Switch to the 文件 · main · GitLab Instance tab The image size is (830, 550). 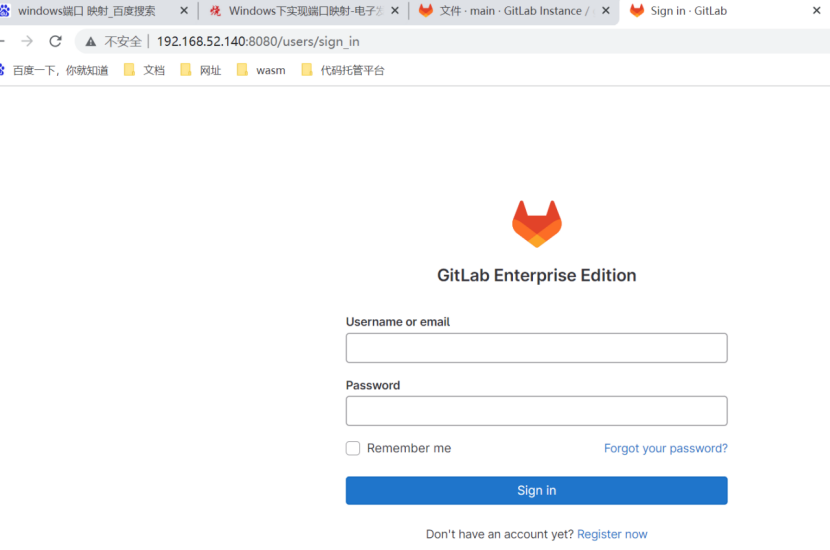pos(513,11)
